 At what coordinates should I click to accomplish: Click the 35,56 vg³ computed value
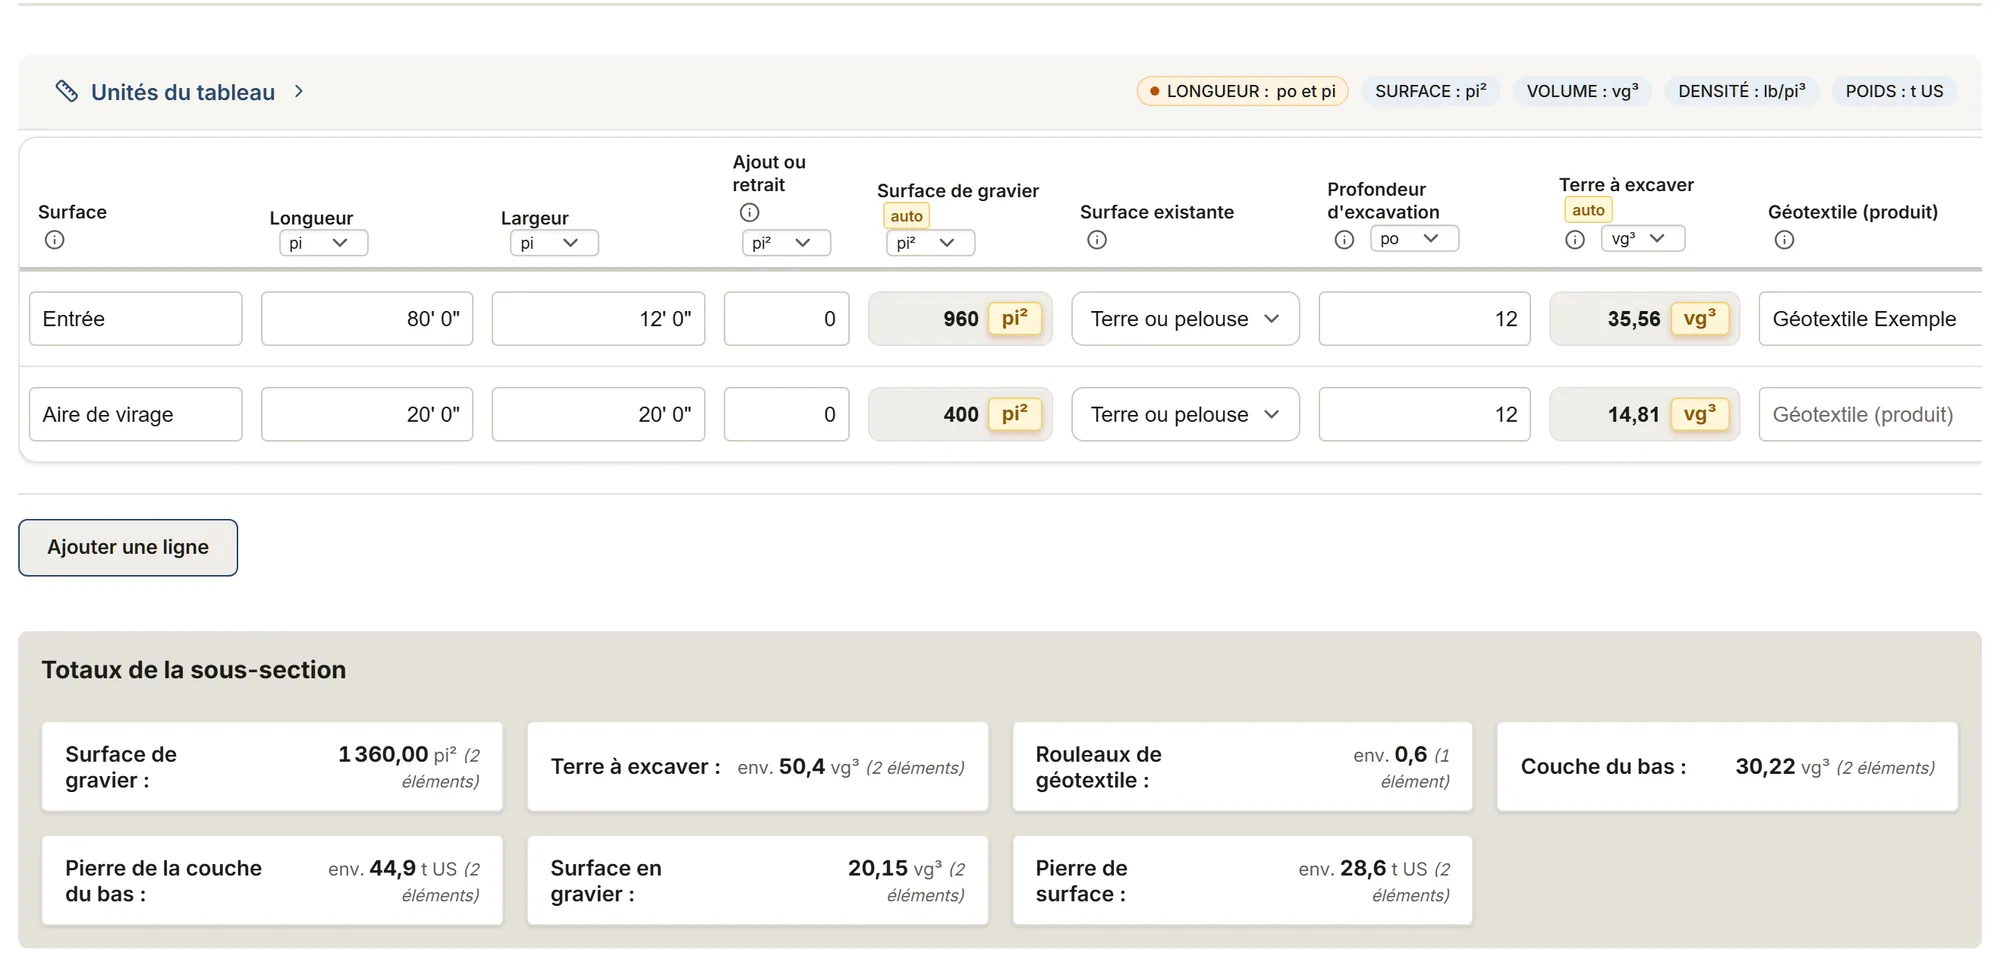pyautogui.click(x=1644, y=319)
